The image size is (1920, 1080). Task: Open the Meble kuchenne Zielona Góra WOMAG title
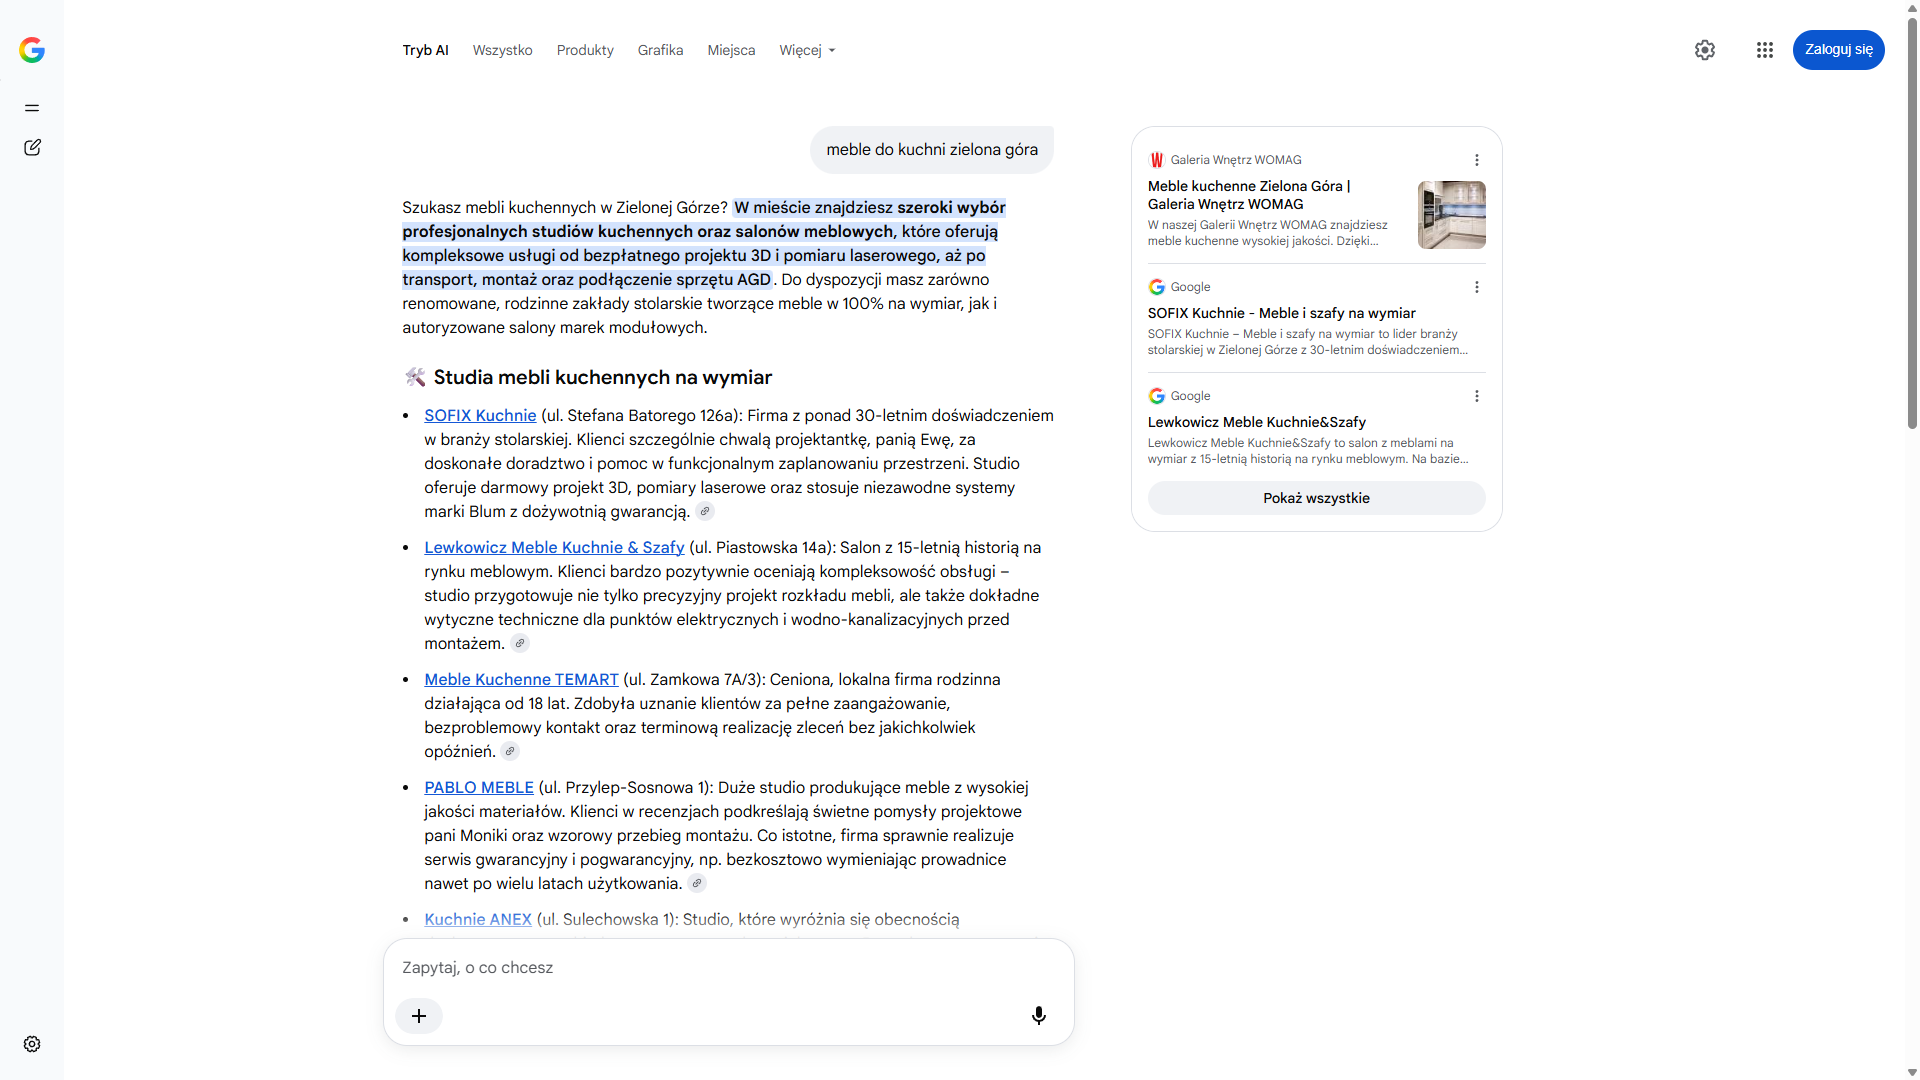click(1249, 195)
